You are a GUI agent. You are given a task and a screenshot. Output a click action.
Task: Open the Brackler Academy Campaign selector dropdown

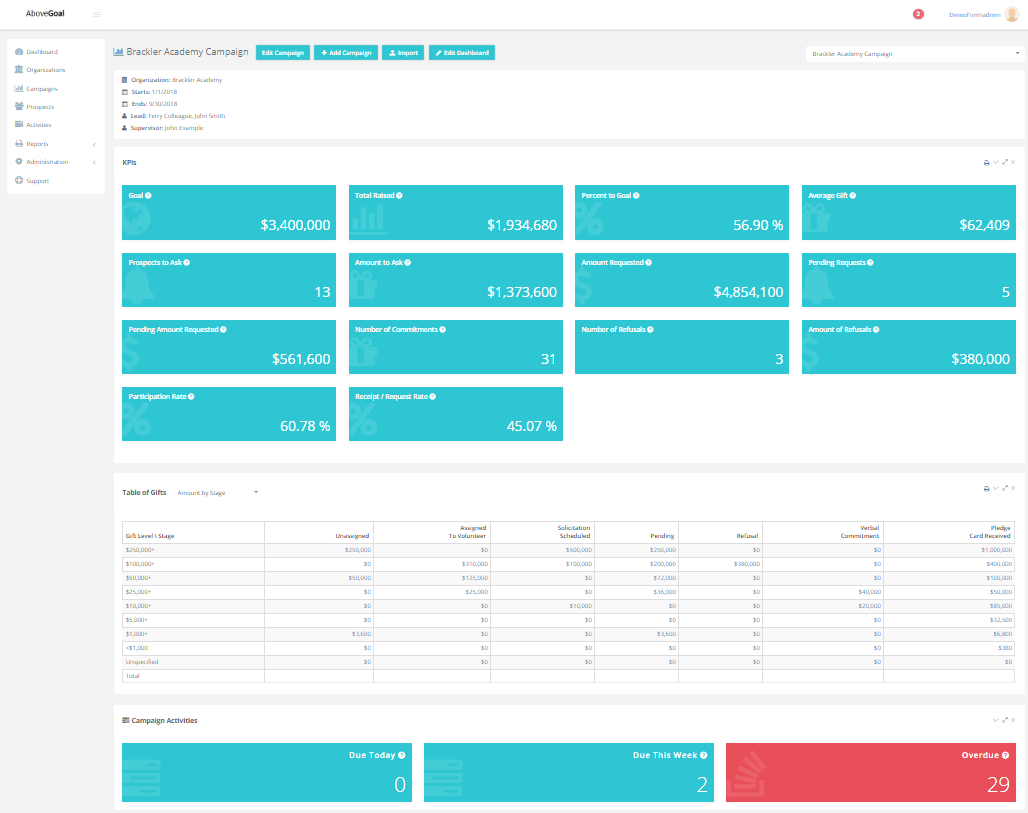click(x=914, y=54)
